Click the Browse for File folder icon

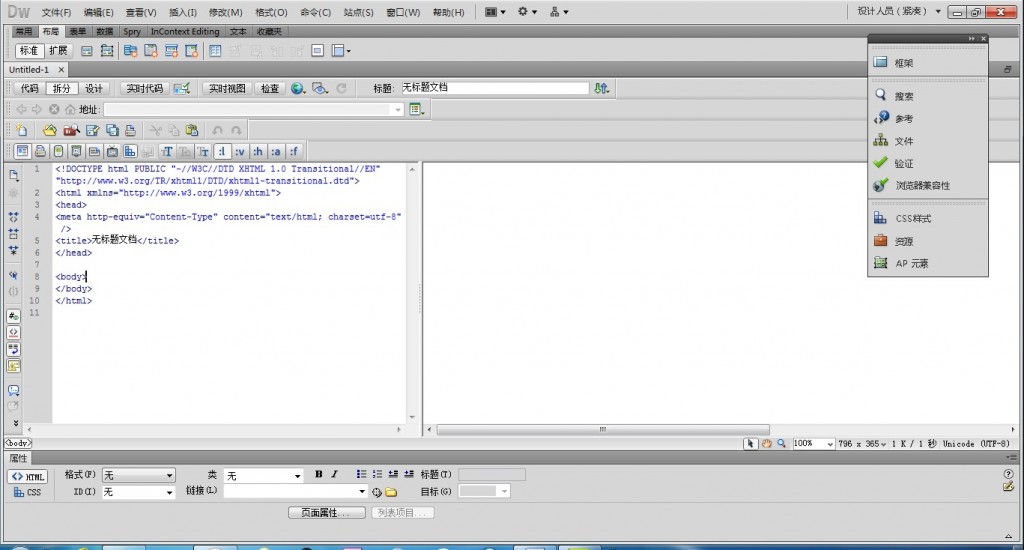tap(391, 492)
